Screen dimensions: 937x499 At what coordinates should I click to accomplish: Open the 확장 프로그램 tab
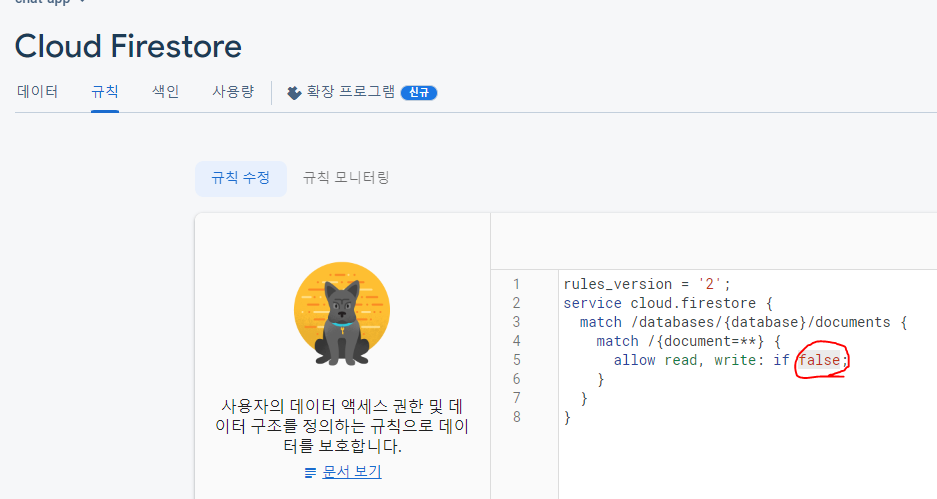point(351,91)
